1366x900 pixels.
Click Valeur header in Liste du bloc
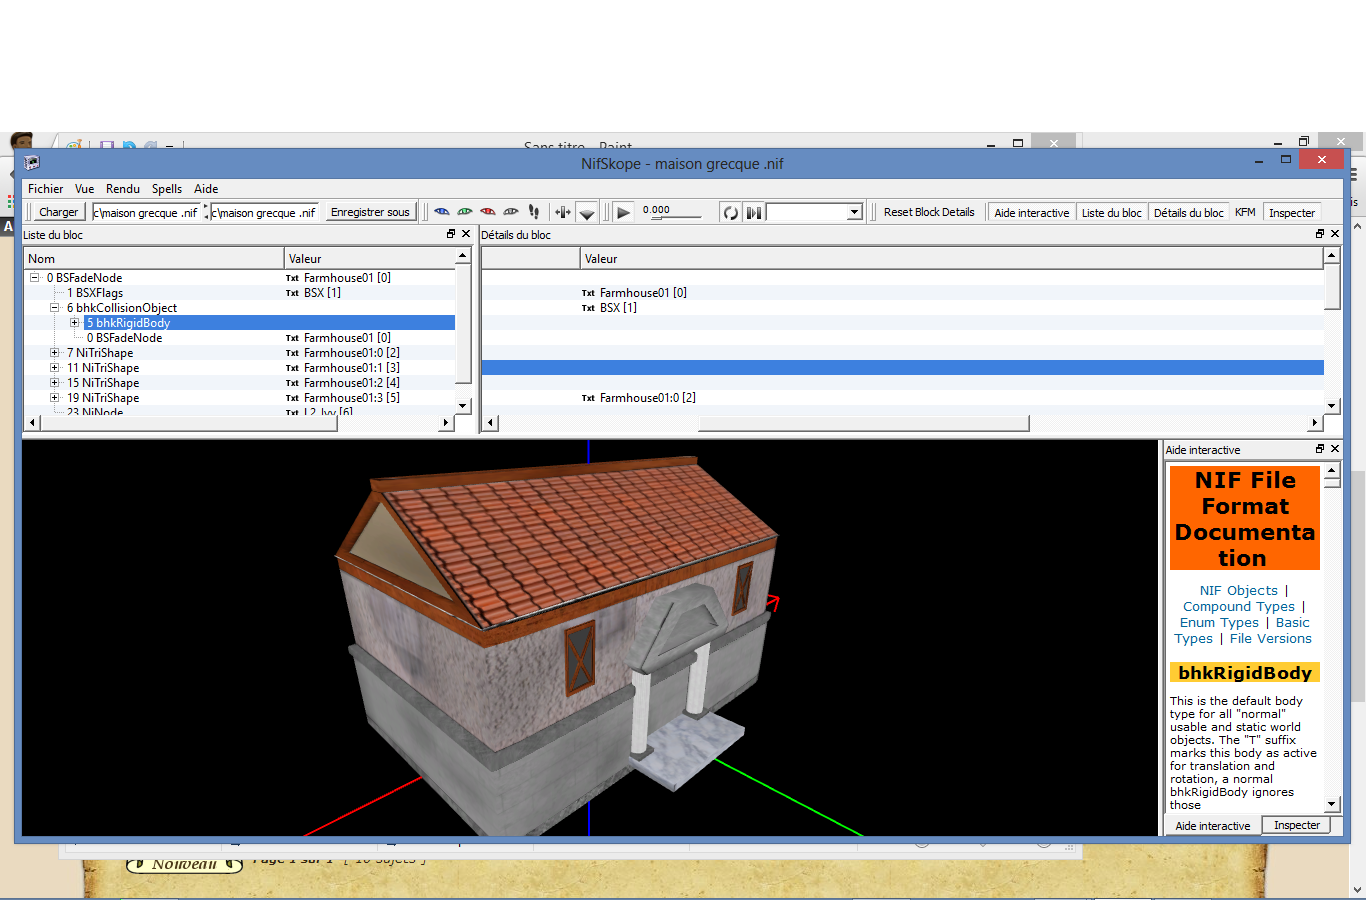click(370, 258)
